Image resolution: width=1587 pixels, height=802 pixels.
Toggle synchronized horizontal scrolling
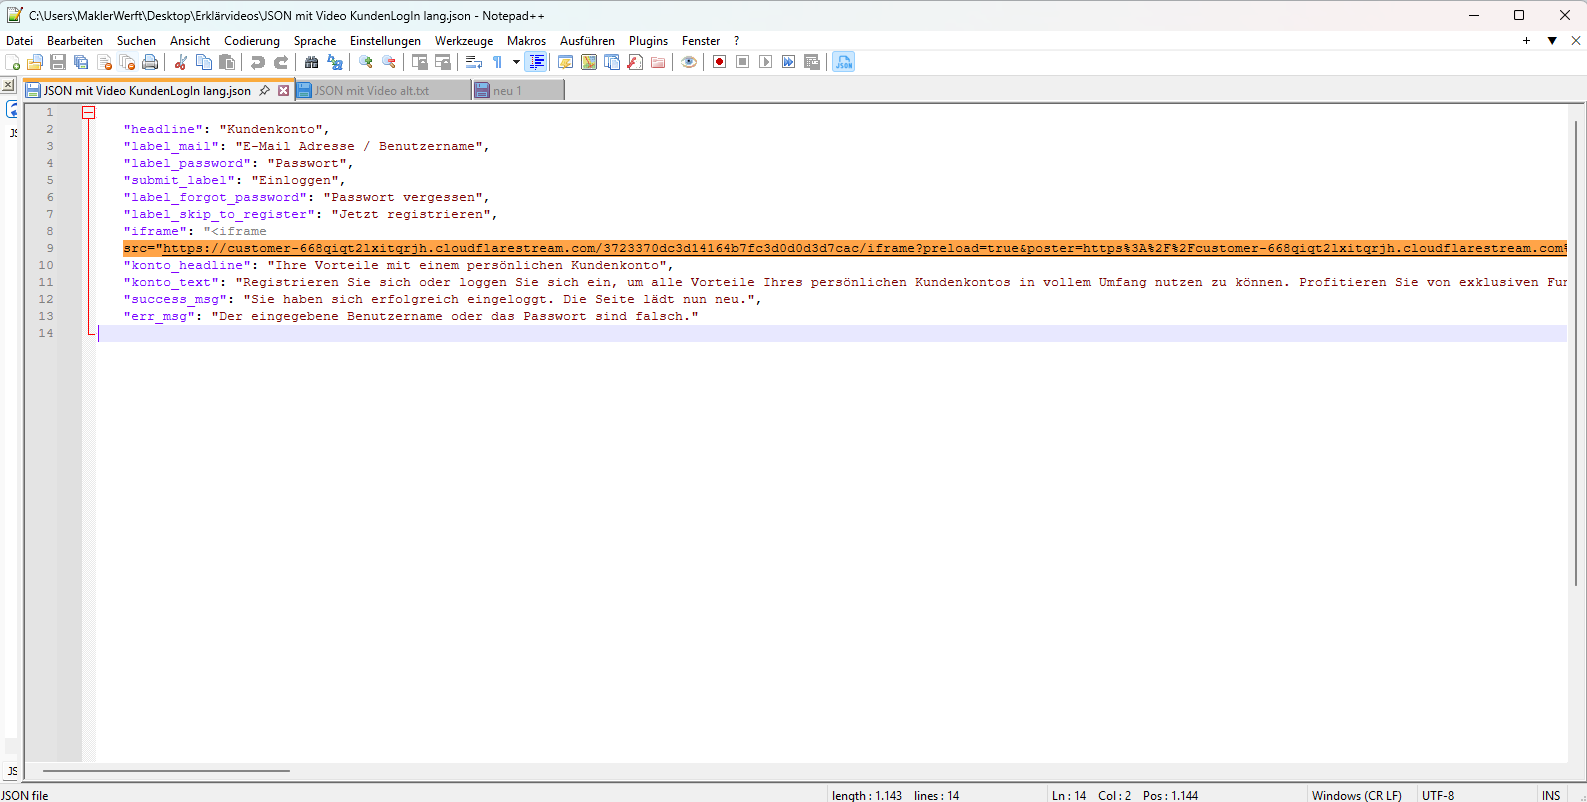(x=443, y=62)
